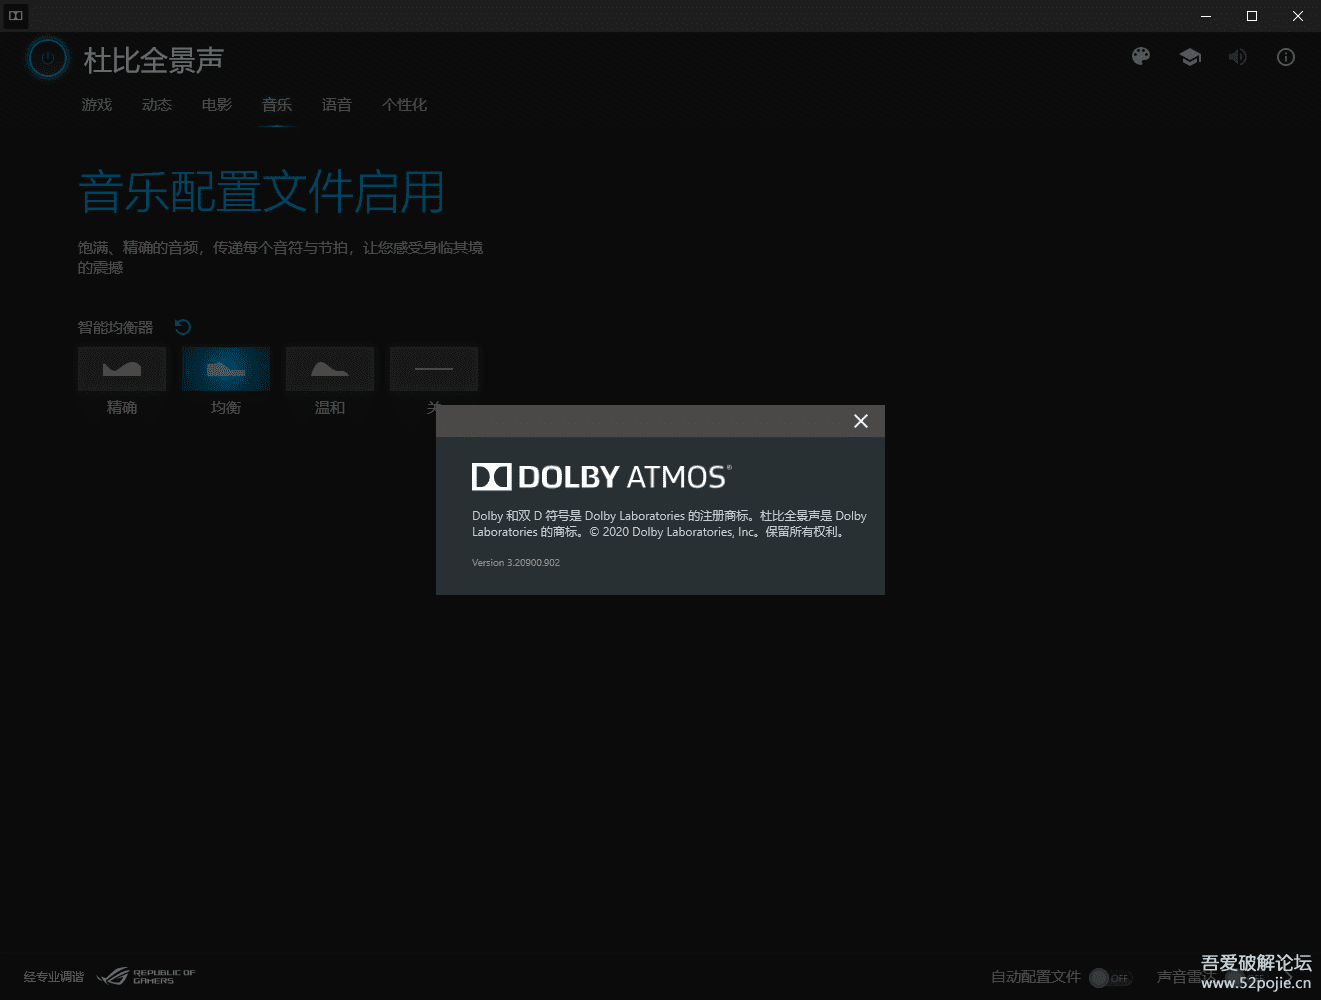This screenshot has width=1321, height=1000.
Task: Open the info icon in header
Action: tap(1286, 57)
